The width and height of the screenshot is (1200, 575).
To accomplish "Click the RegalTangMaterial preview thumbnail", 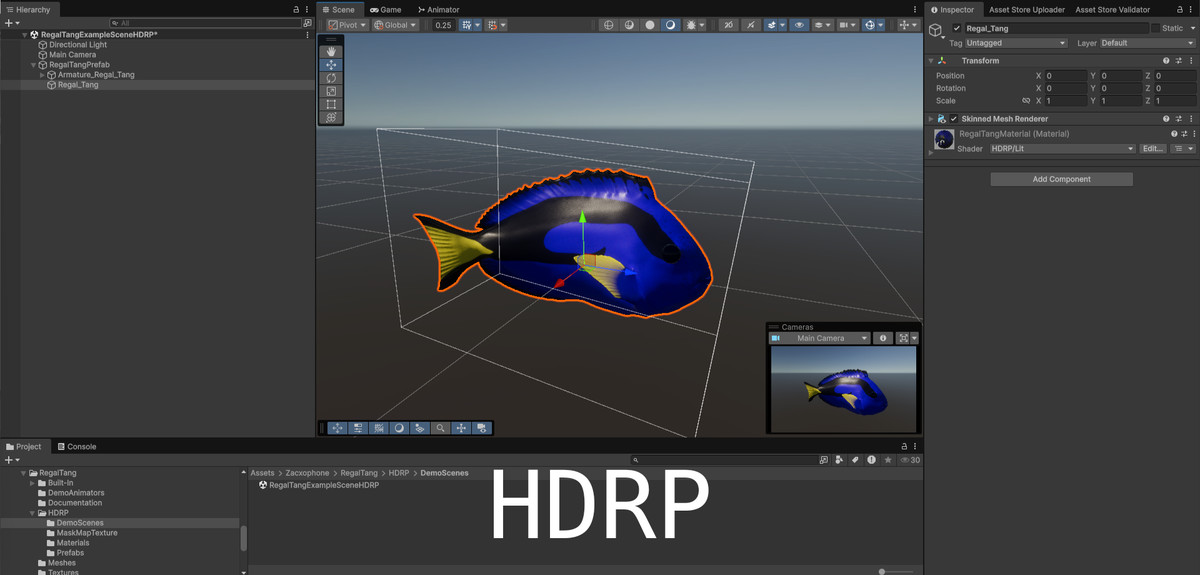I will (x=943, y=140).
